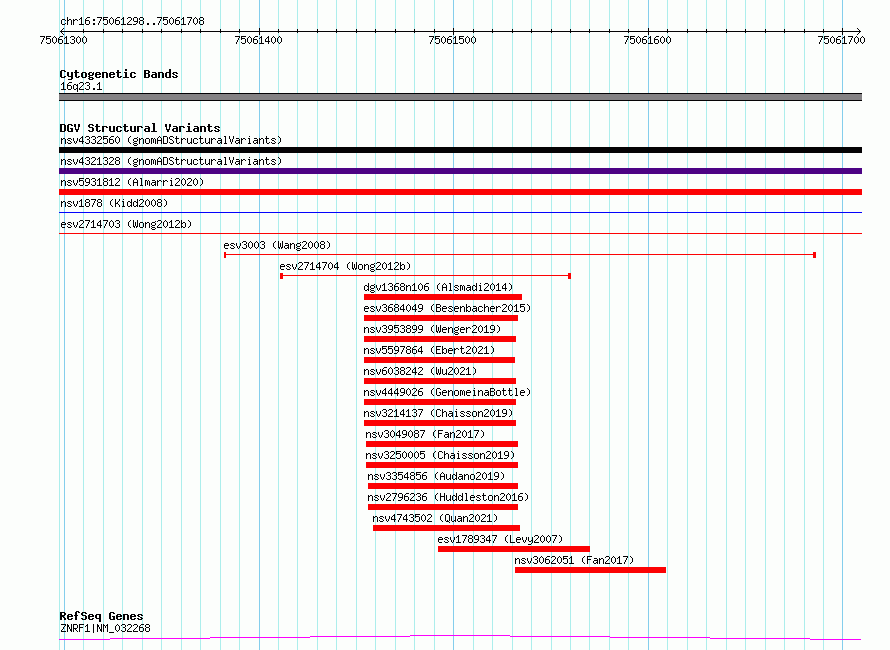Select nsv3062051 (Fan2017) label
Screen dimensions: 890x650
point(574,560)
